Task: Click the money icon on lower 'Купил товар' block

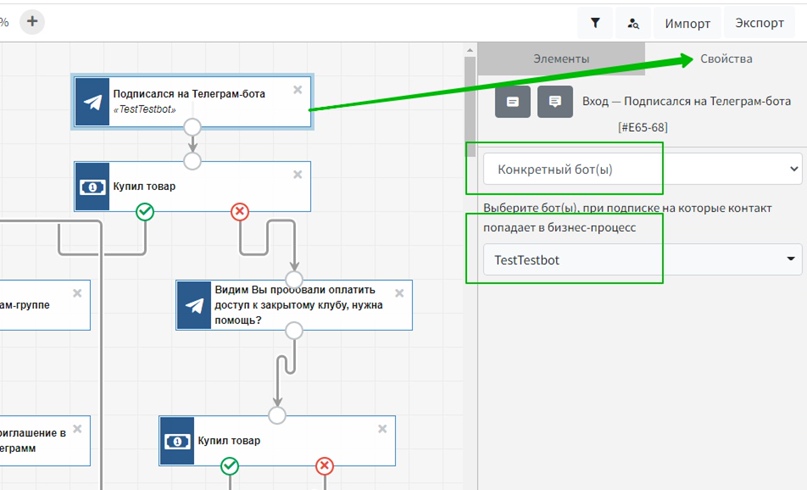Action: 177,441
